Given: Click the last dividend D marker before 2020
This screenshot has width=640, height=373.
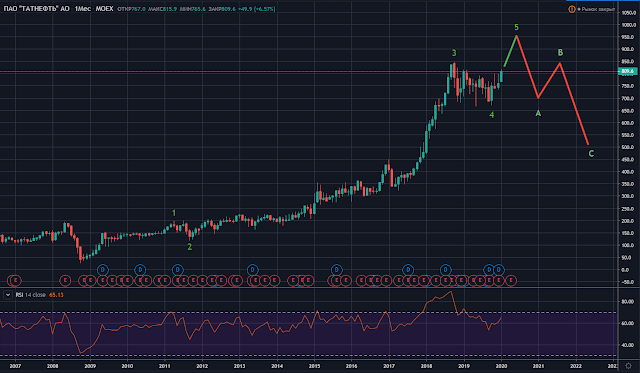Looking at the screenshot, I should pyautogui.click(x=499, y=270).
